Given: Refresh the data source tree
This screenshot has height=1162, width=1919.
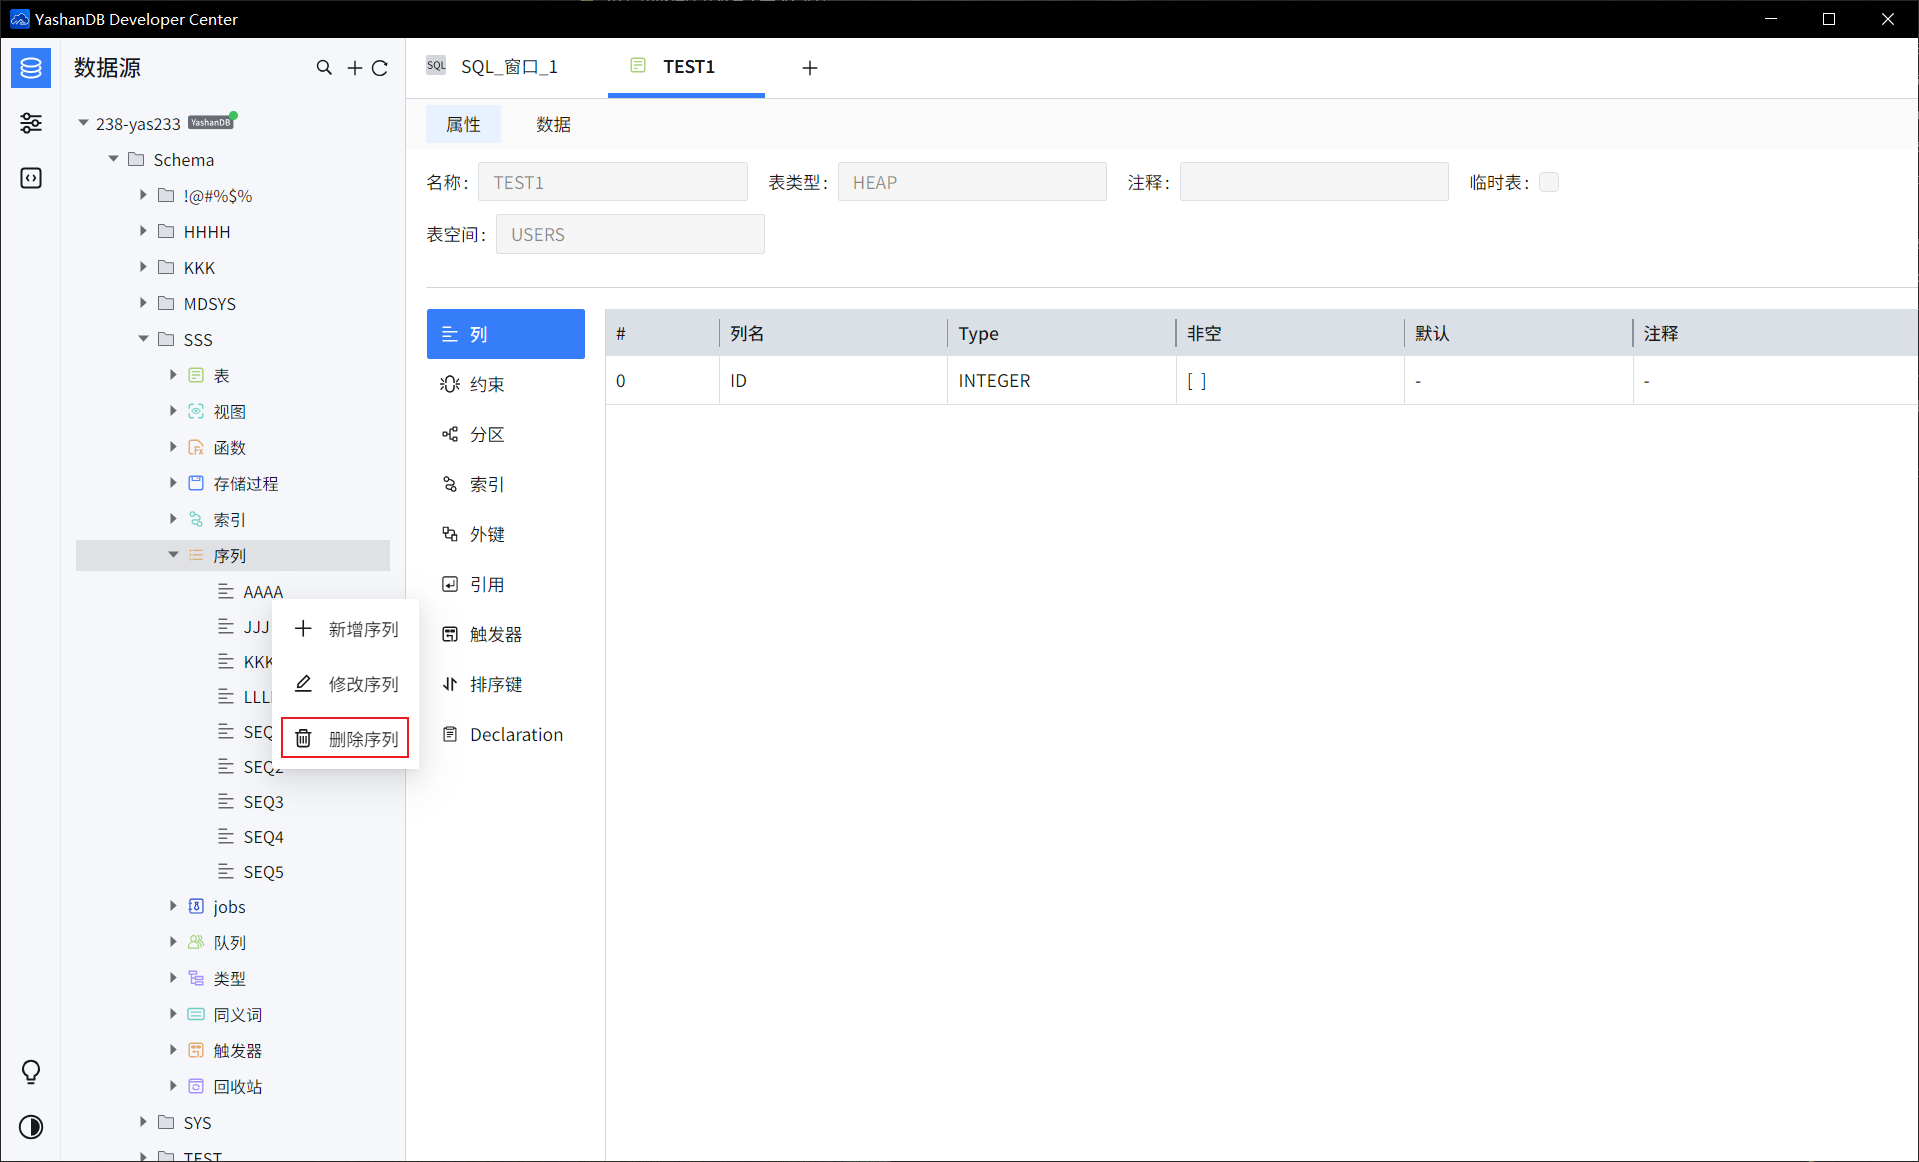Looking at the screenshot, I should pyautogui.click(x=380, y=68).
